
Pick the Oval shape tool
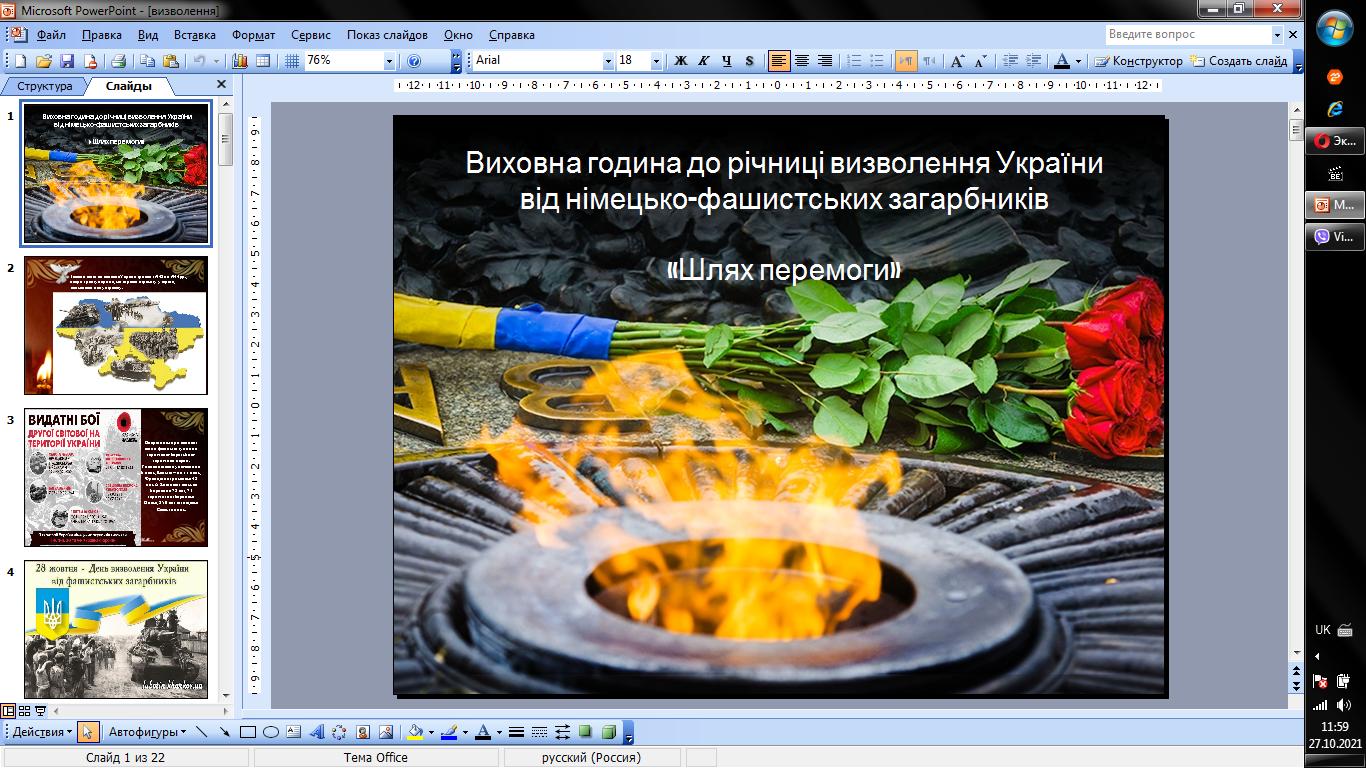click(x=270, y=732)
